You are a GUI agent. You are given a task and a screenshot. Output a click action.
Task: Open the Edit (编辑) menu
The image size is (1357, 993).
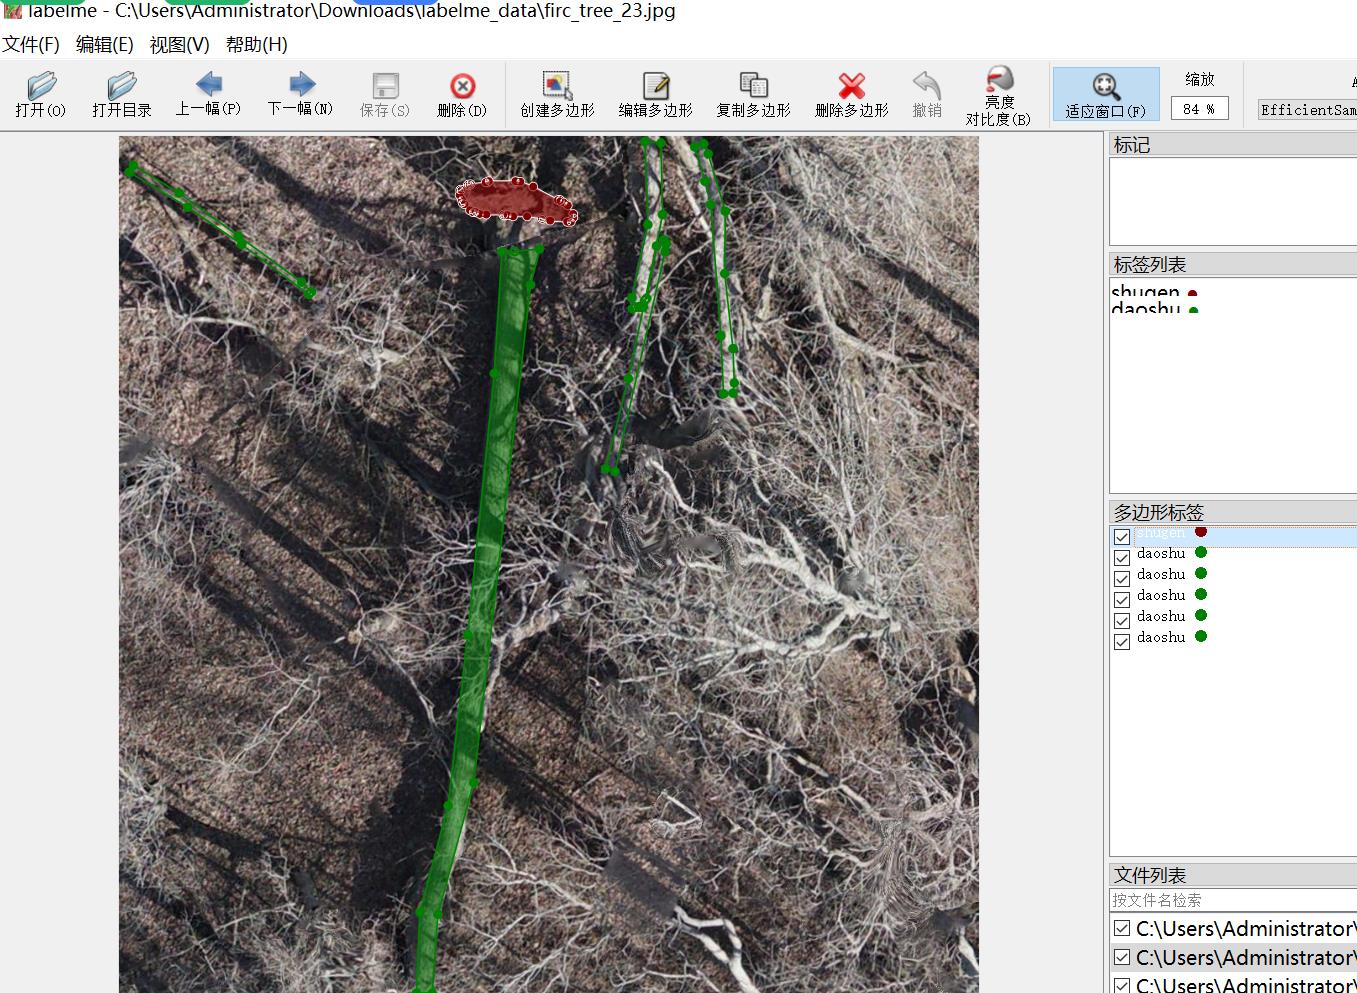[x=104, y=45]
